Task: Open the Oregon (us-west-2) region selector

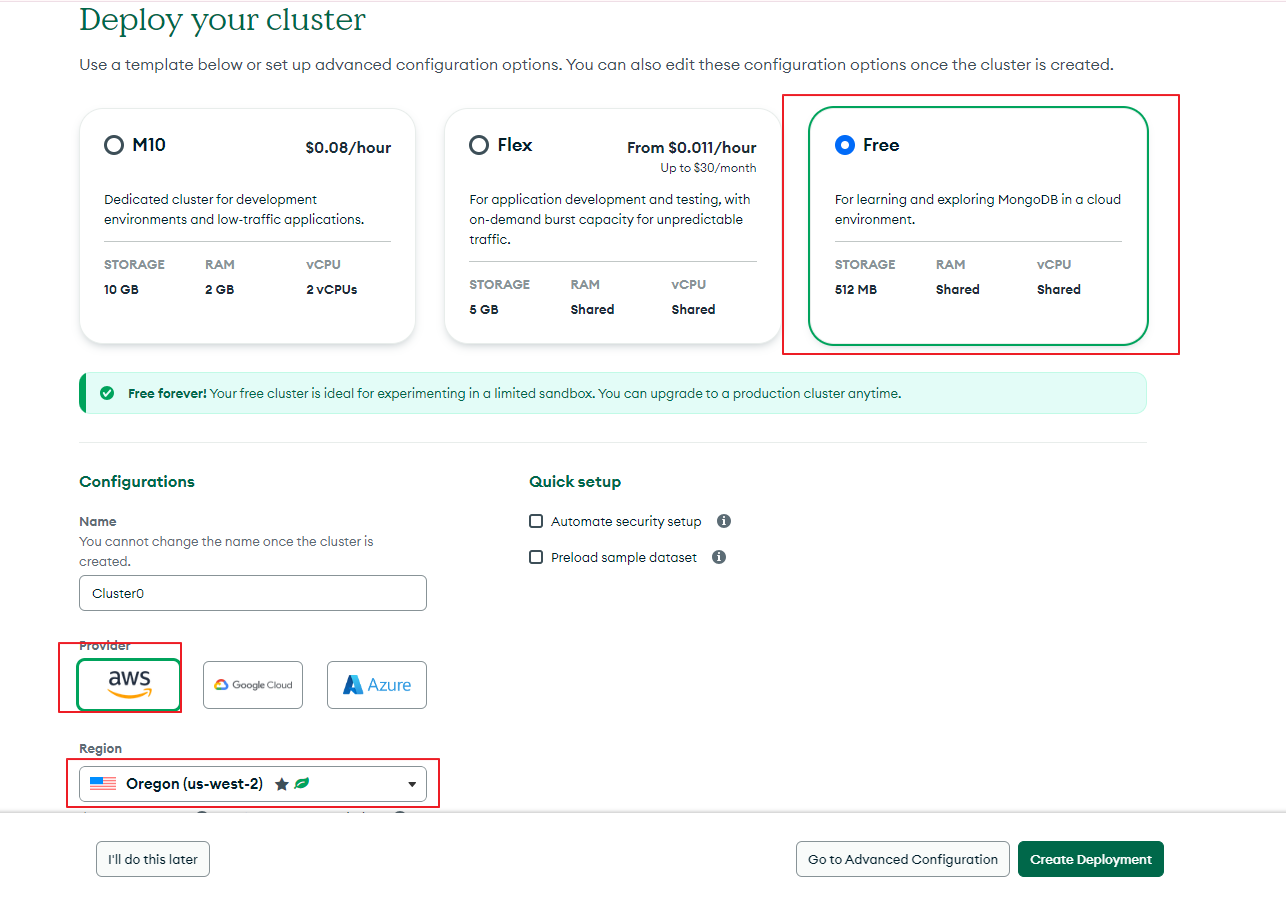Action: (x=253, y=784)
